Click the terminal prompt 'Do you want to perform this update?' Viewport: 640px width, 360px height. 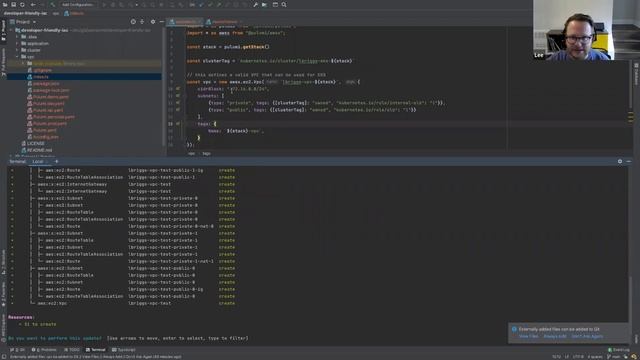pos(55,338)
